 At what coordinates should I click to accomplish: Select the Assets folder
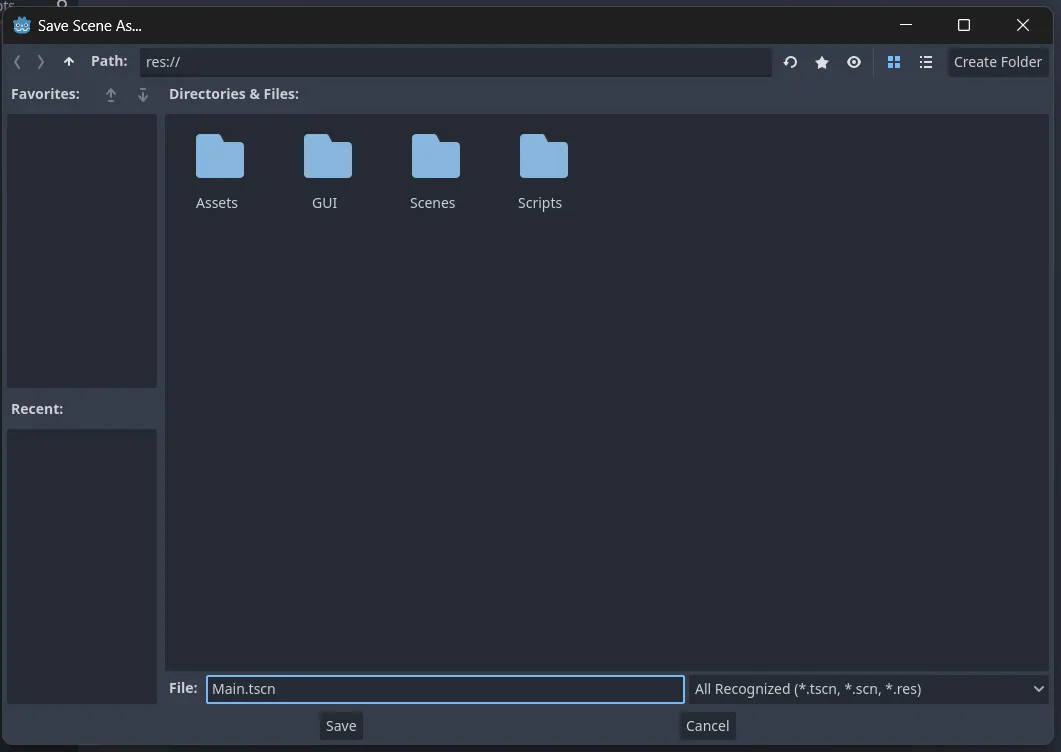[x=219, y=172]
